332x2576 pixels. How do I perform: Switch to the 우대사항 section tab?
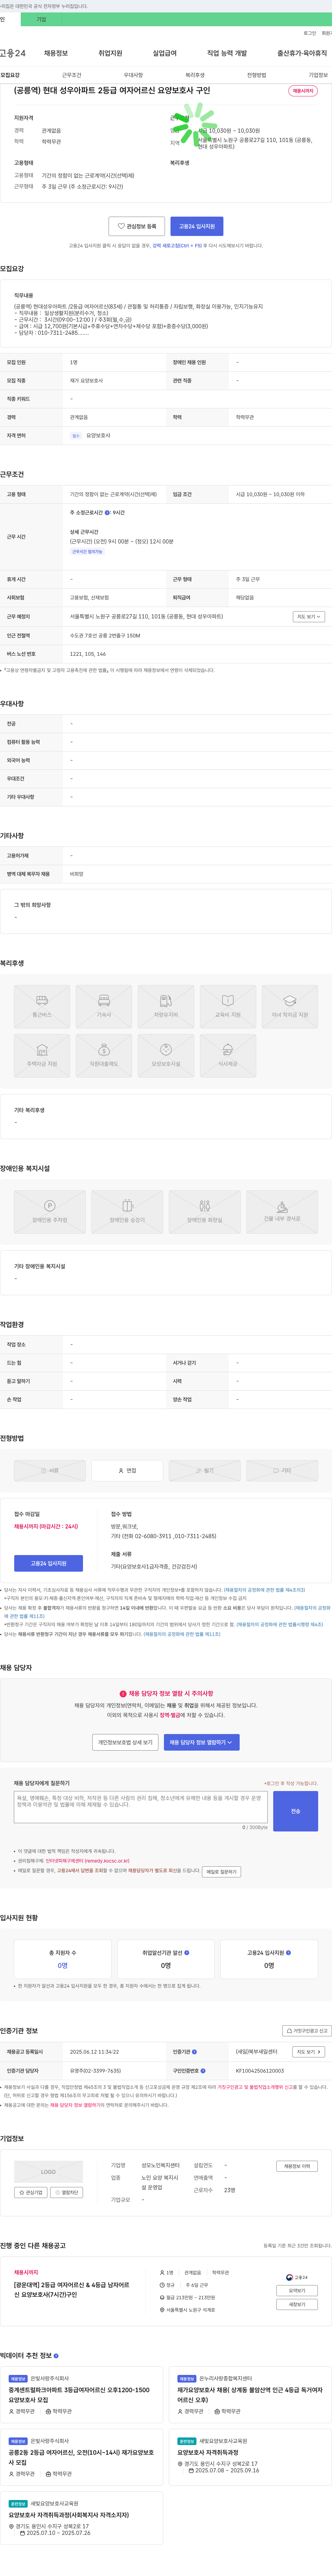[133, 75]
